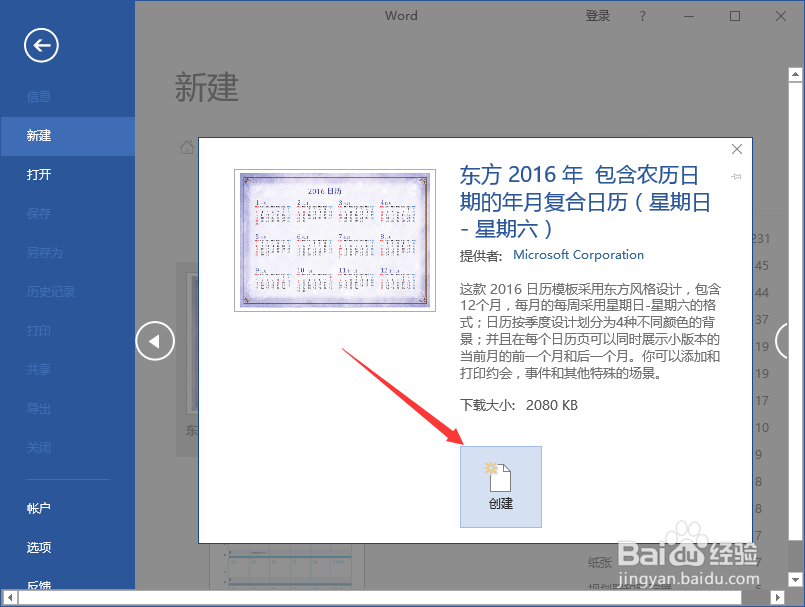Go to previous template with left arrow
The width and height of the screenshot is (805, 607).
click(x=155, y=341)
